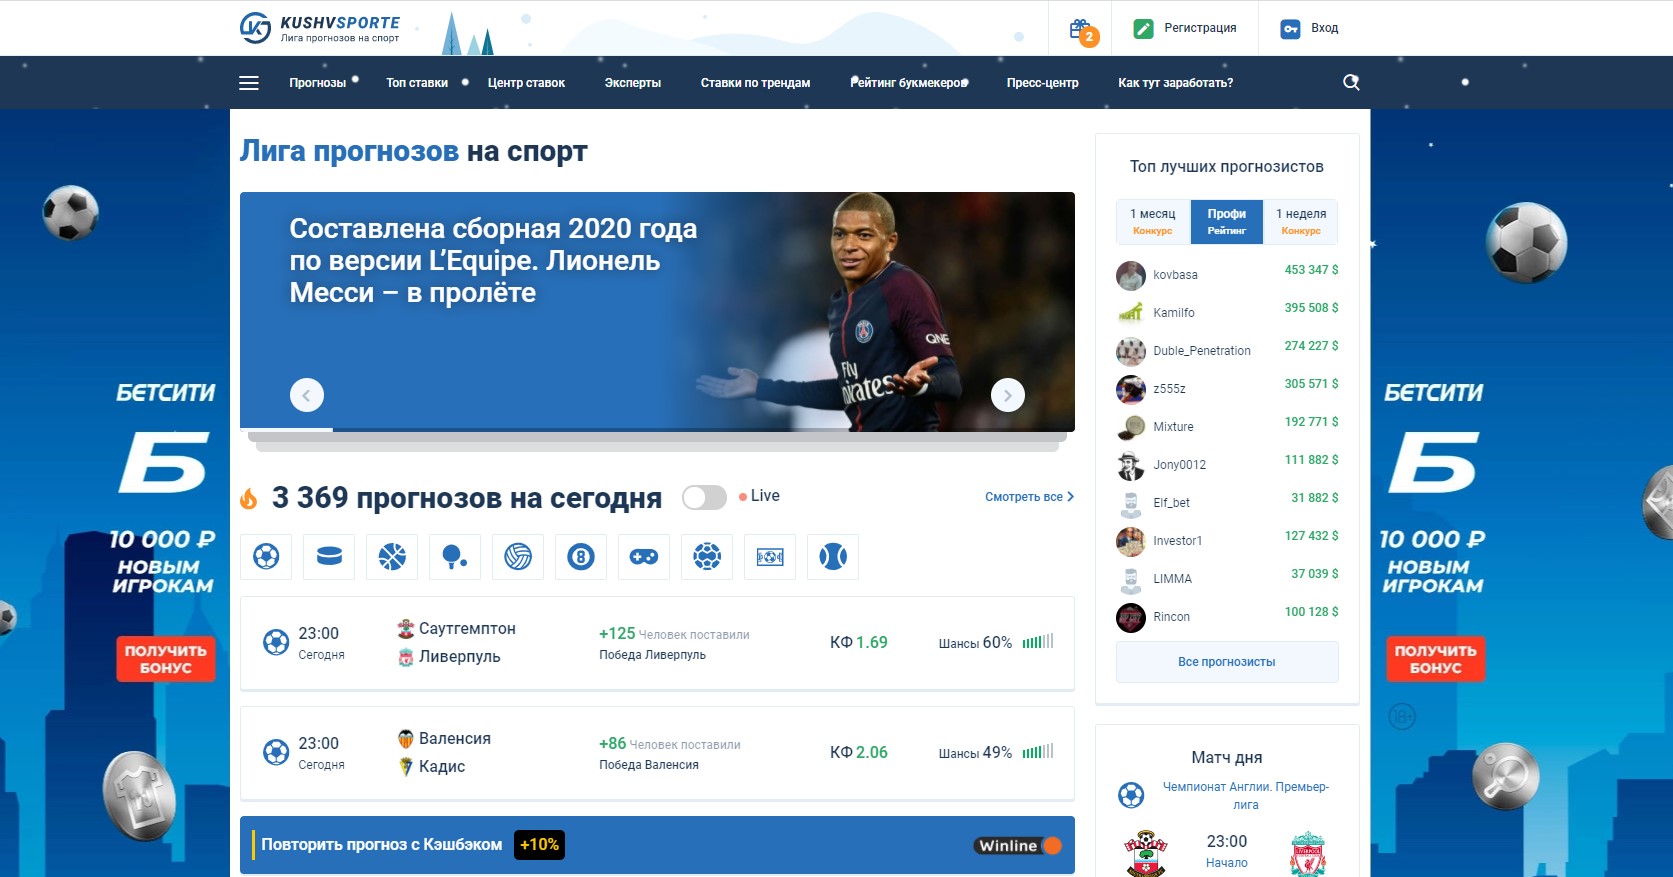The image size is (1673, 877).
Task: Click the Все прогнозисты button
Action: point(1227,662)
